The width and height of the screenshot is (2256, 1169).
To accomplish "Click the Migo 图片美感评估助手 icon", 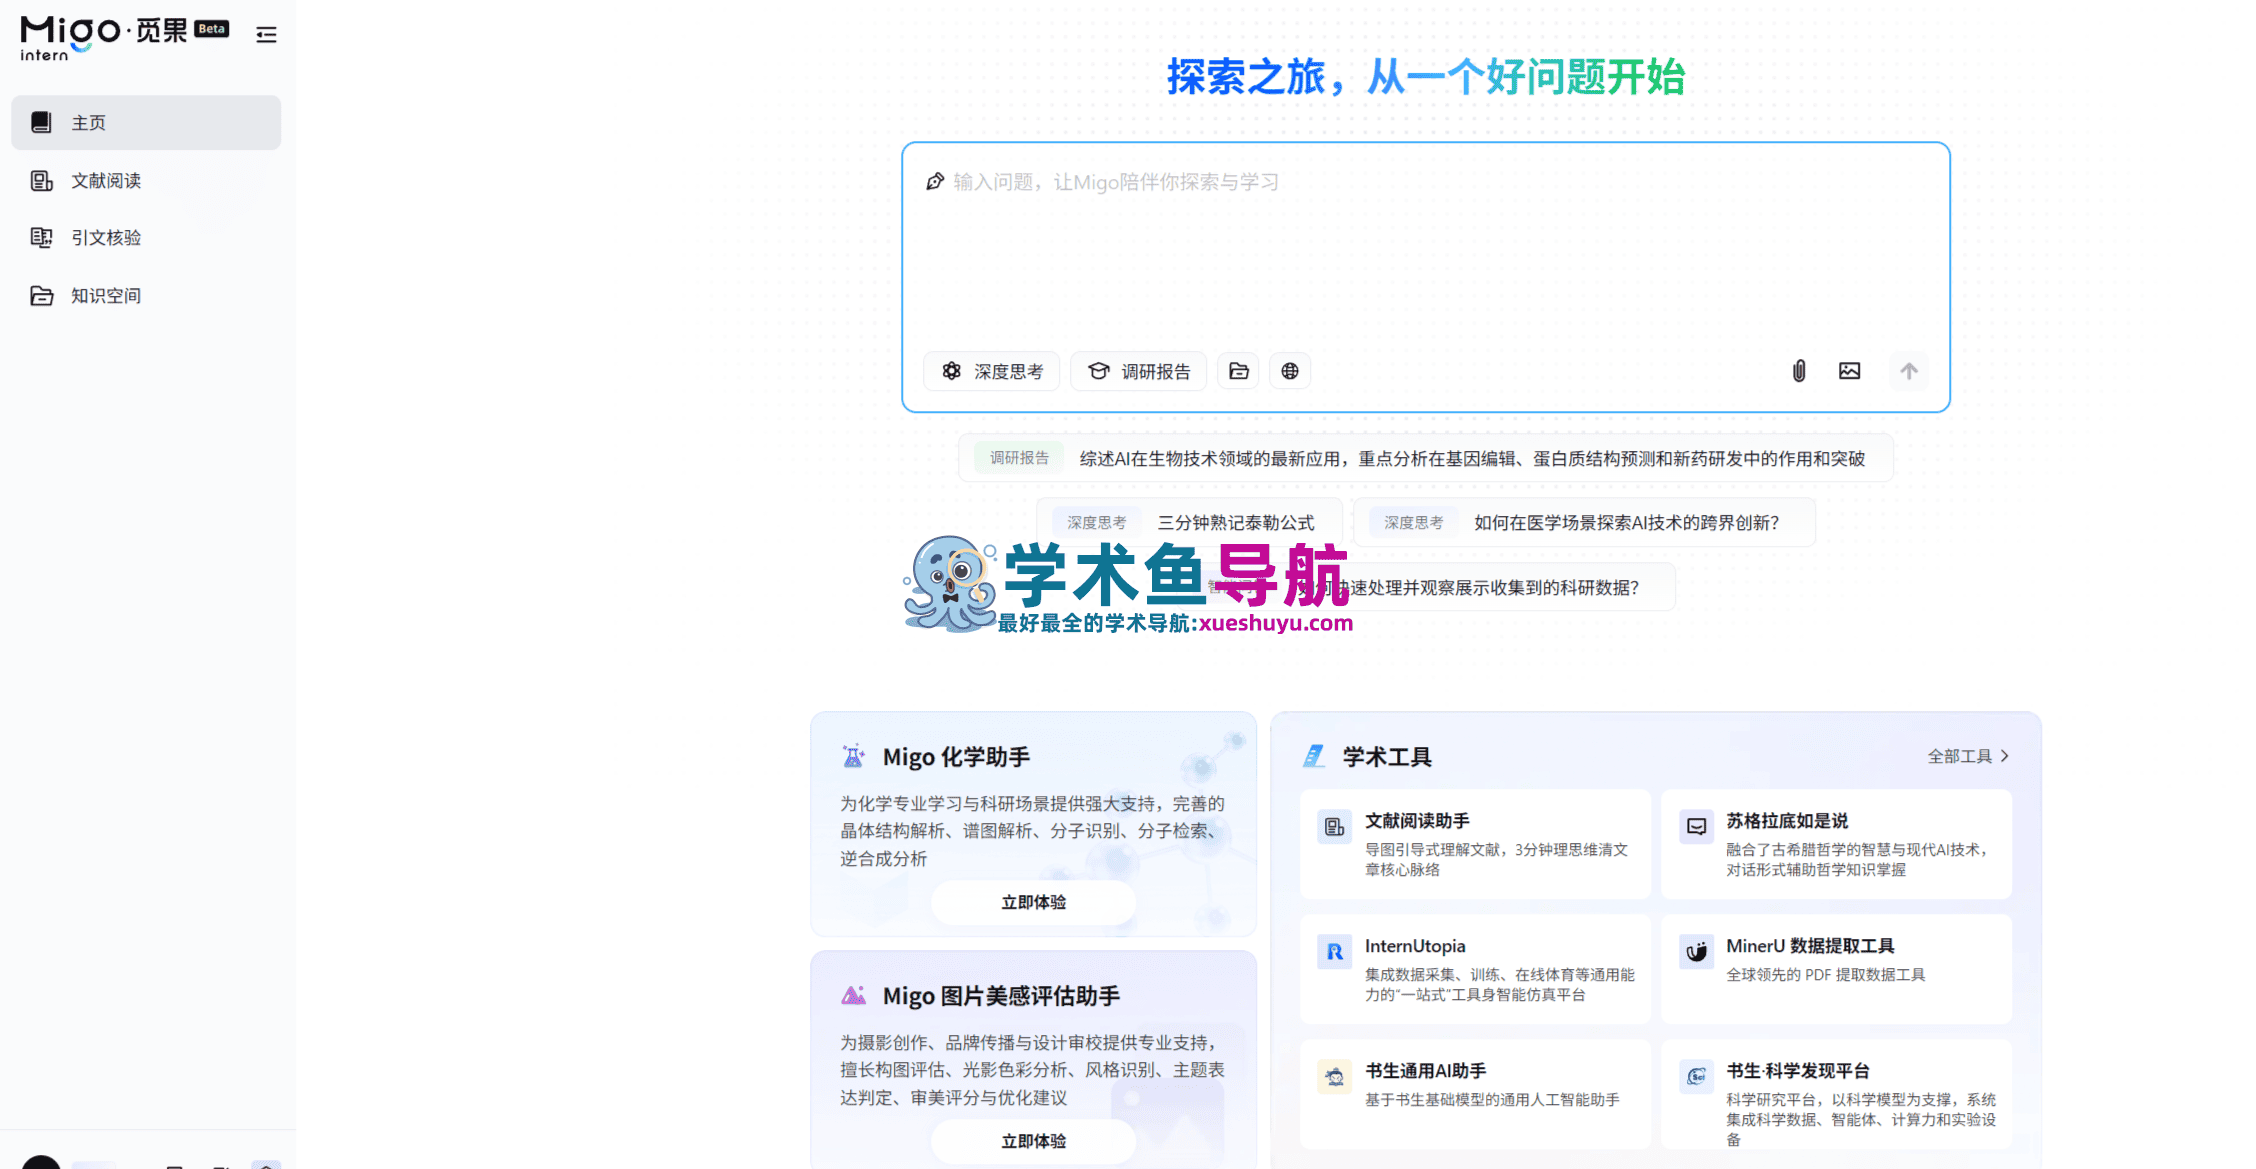I will 853,996.
